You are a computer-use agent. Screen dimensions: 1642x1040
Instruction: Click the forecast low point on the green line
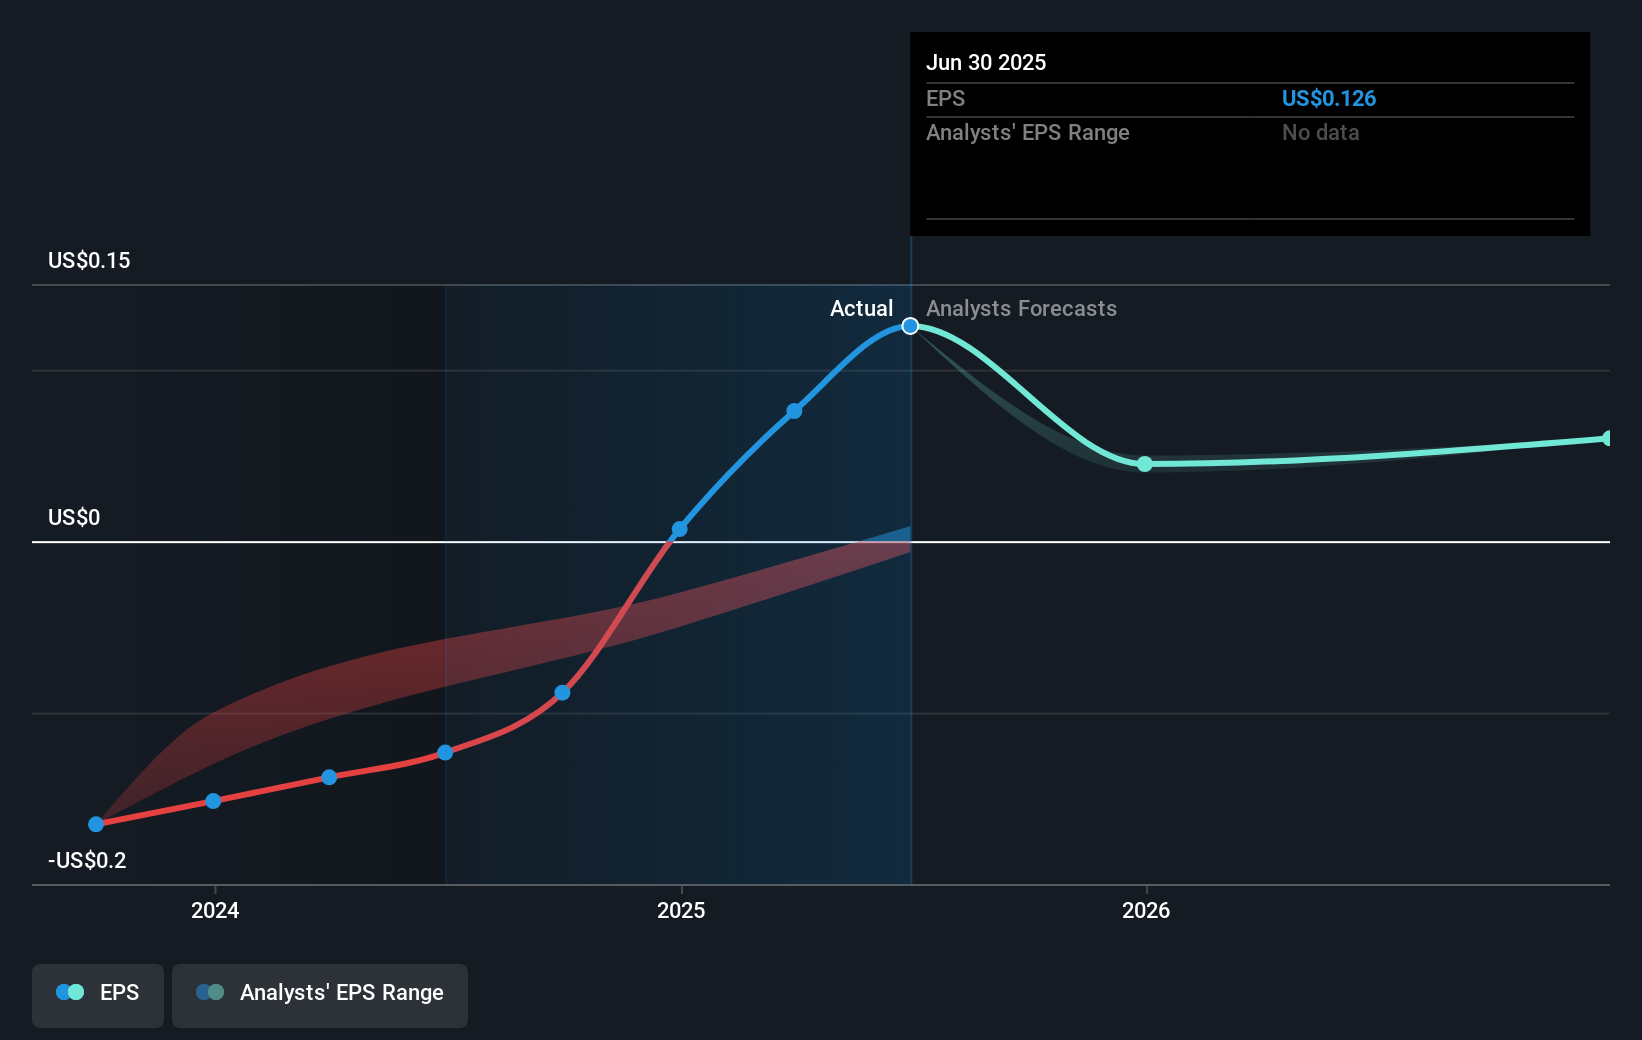click(x=1144, y=463)
